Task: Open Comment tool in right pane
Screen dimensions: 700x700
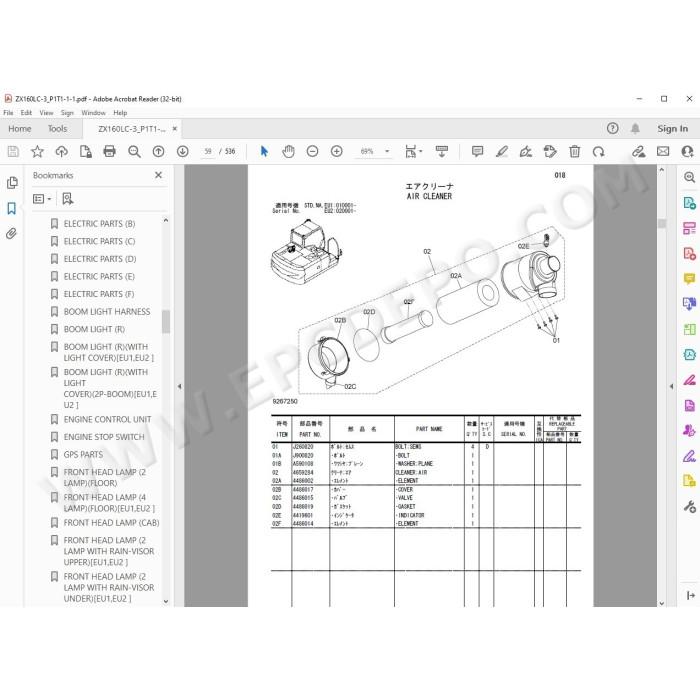Action: point(690,279)
